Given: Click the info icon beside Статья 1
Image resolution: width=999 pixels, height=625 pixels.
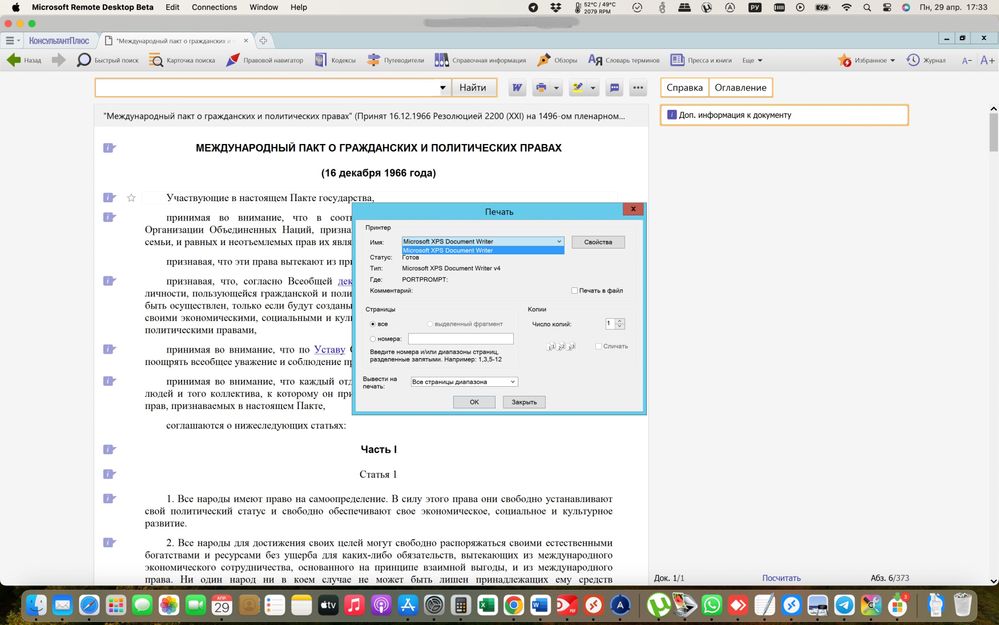Looking at the screenshot, I should 109,474.
